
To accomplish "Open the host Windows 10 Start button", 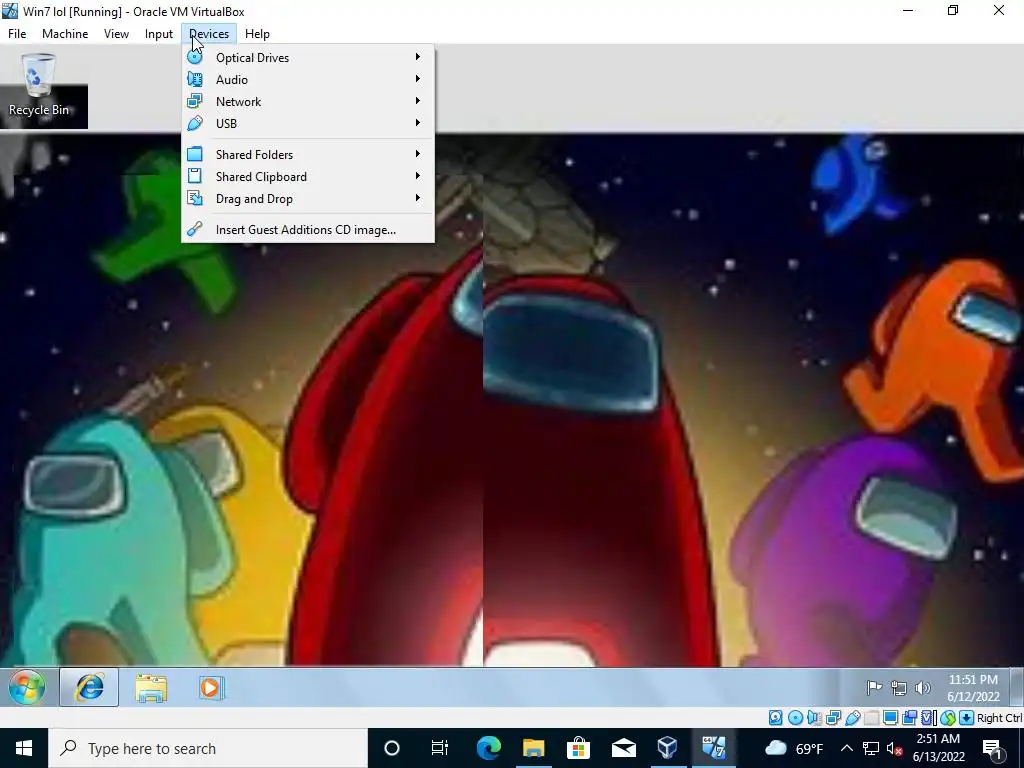I will 24,748.
